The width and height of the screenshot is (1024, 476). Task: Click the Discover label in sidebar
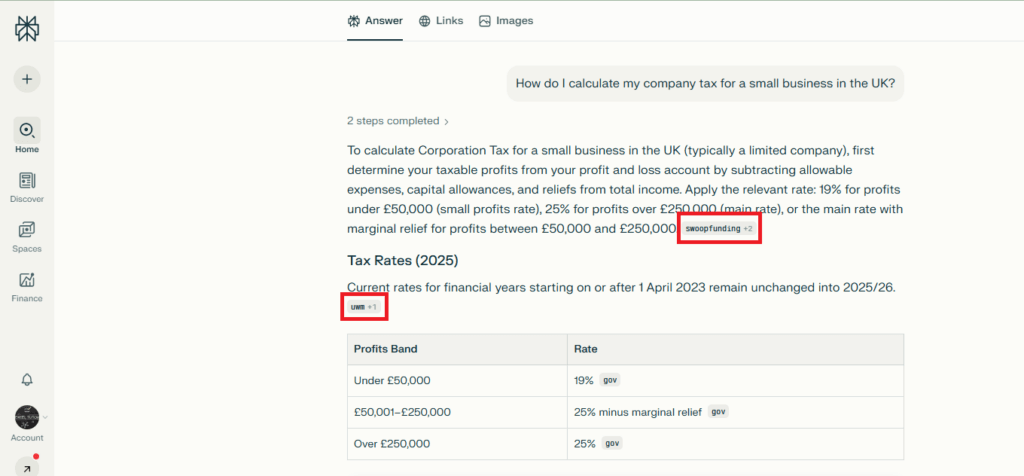pos(27,199)
